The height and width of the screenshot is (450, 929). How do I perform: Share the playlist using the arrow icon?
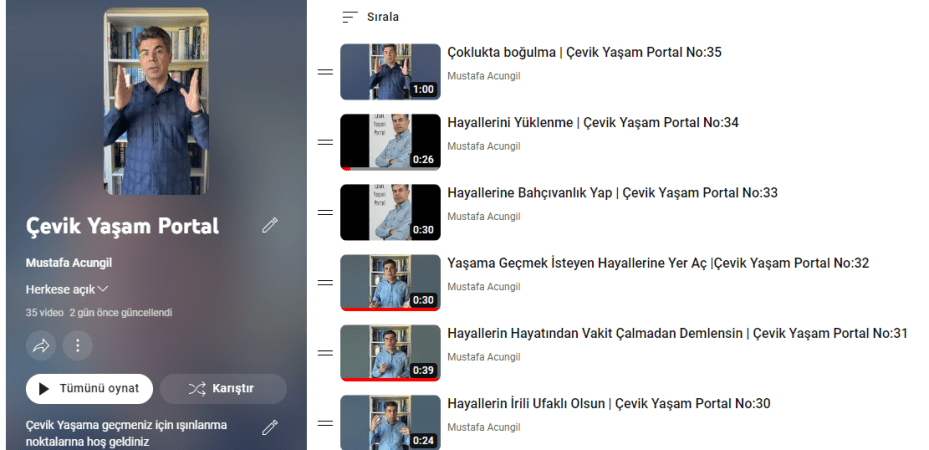coord(41,346)
